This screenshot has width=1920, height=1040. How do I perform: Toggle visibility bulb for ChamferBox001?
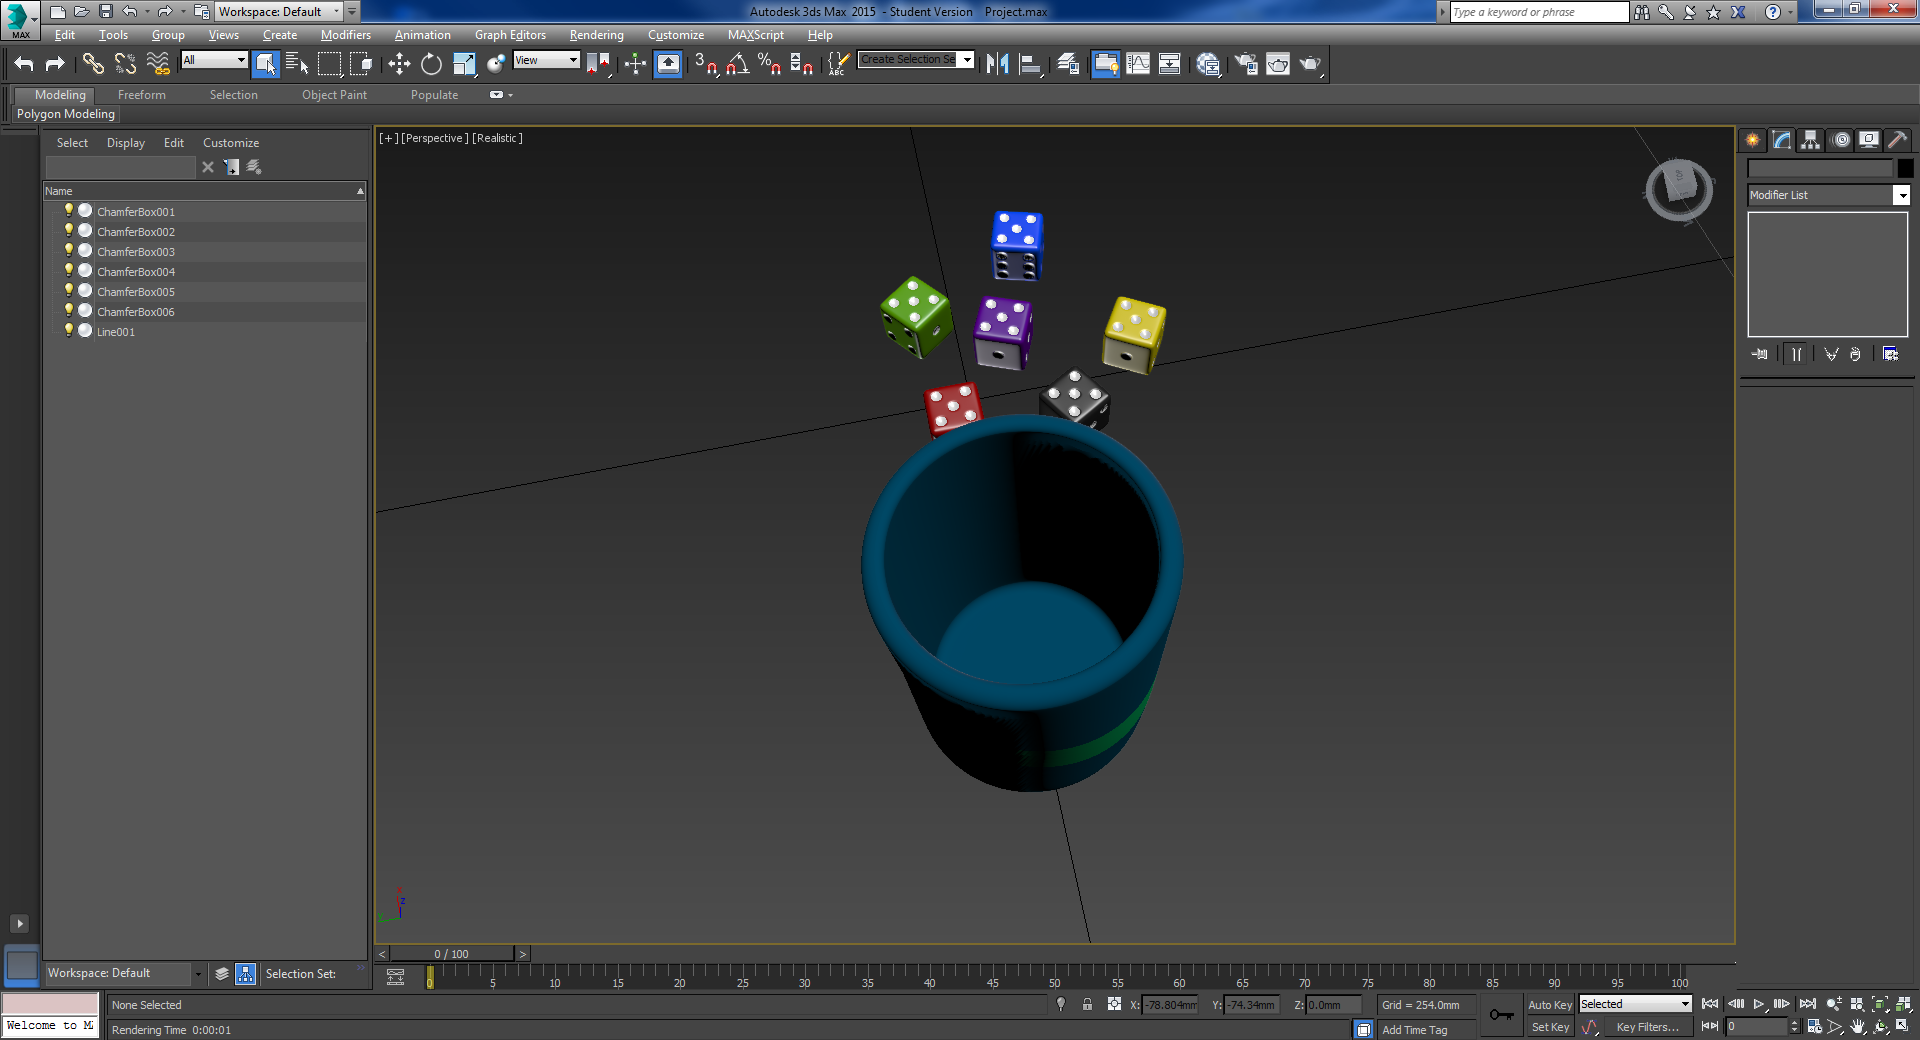(x=69, y=211)
